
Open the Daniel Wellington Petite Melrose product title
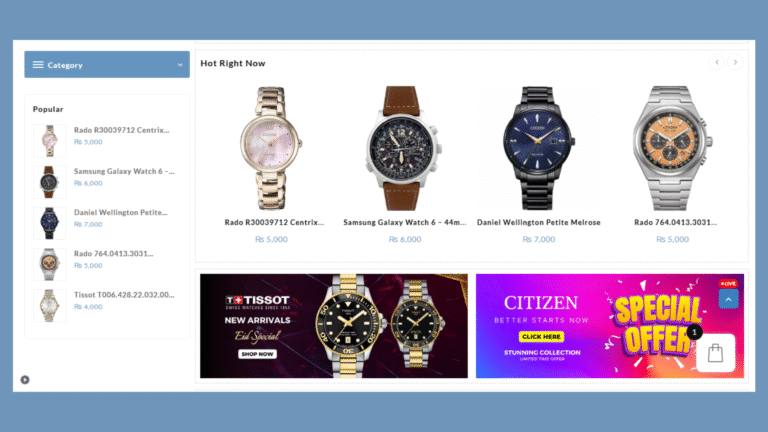538,222
